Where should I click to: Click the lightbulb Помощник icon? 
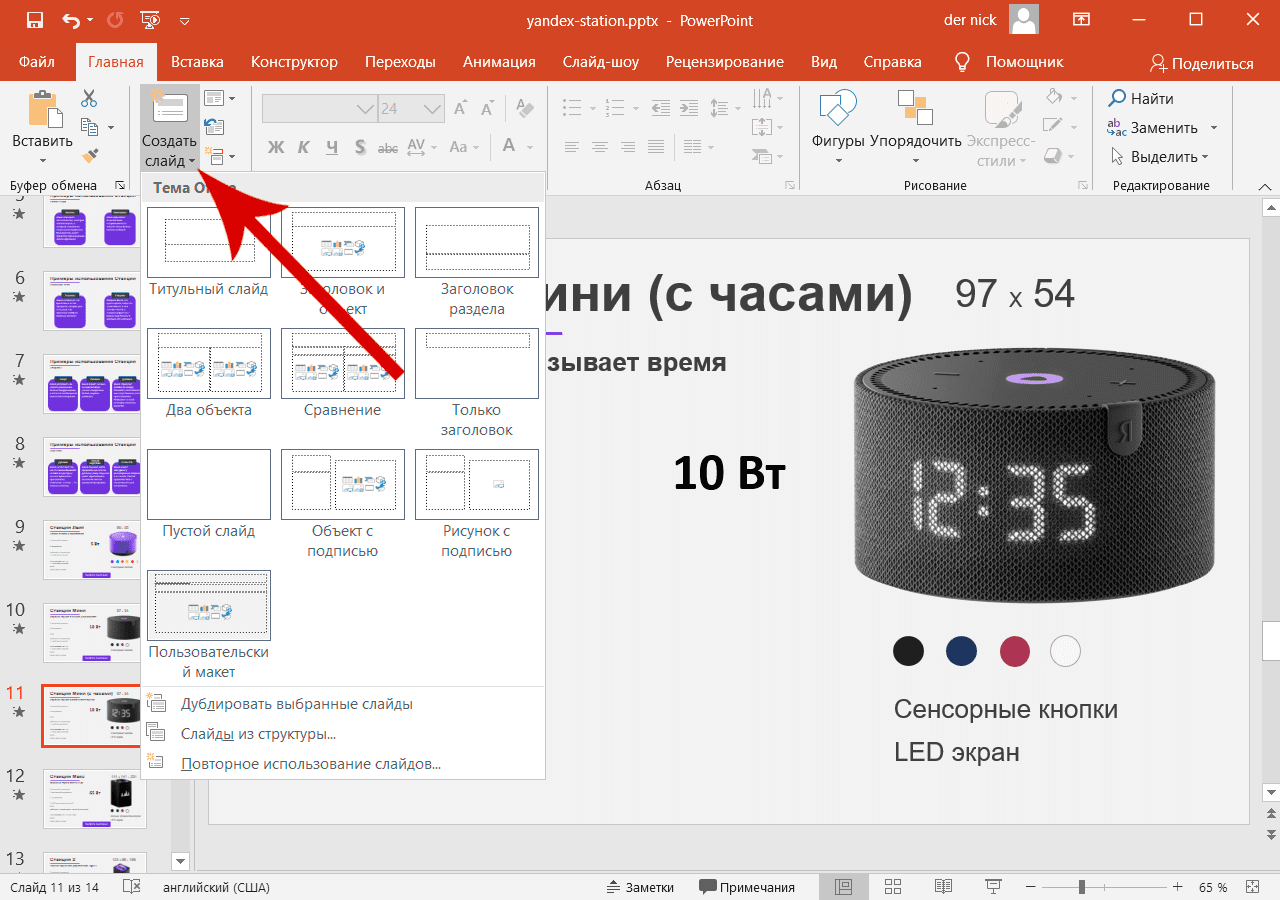963,62
